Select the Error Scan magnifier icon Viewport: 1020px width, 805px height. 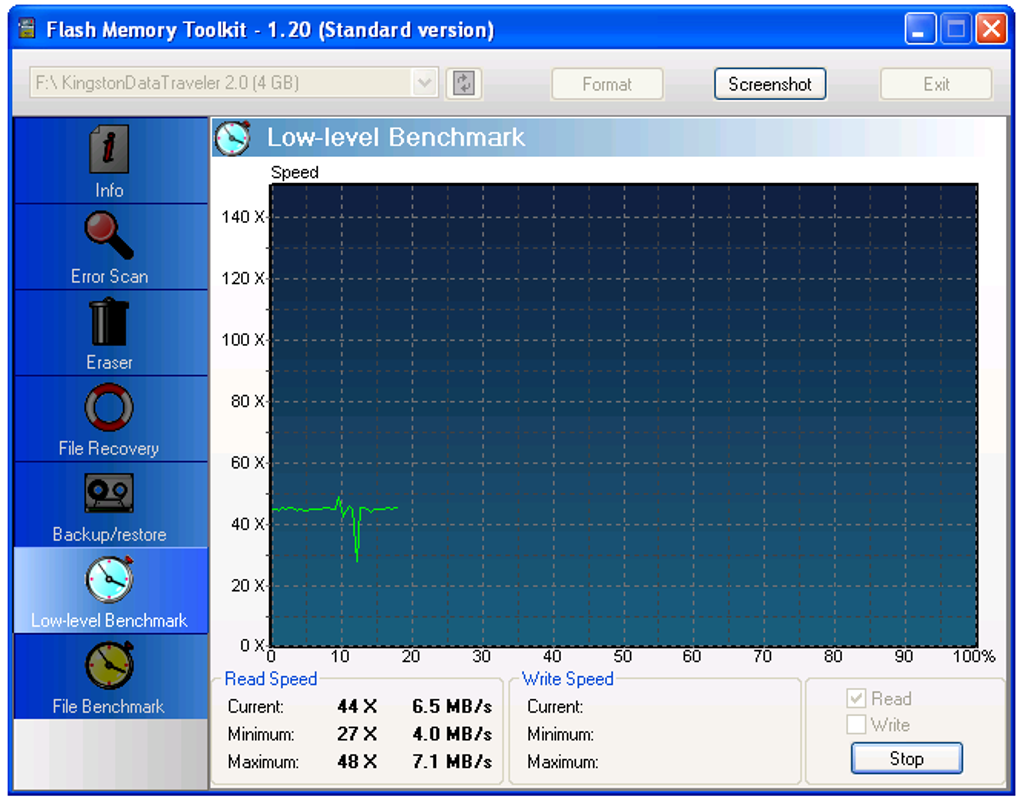[109, 235]
